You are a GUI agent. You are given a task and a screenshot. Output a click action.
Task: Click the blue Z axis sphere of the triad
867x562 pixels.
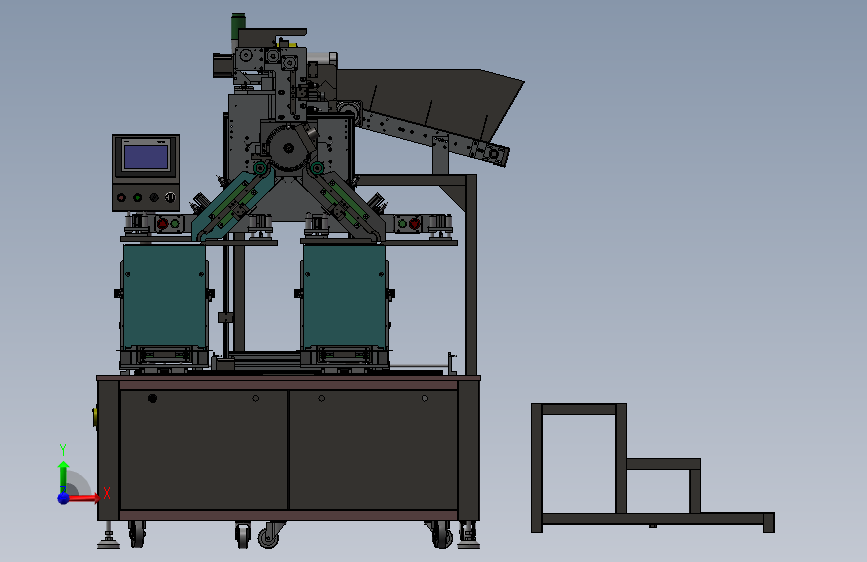[64, 498]
